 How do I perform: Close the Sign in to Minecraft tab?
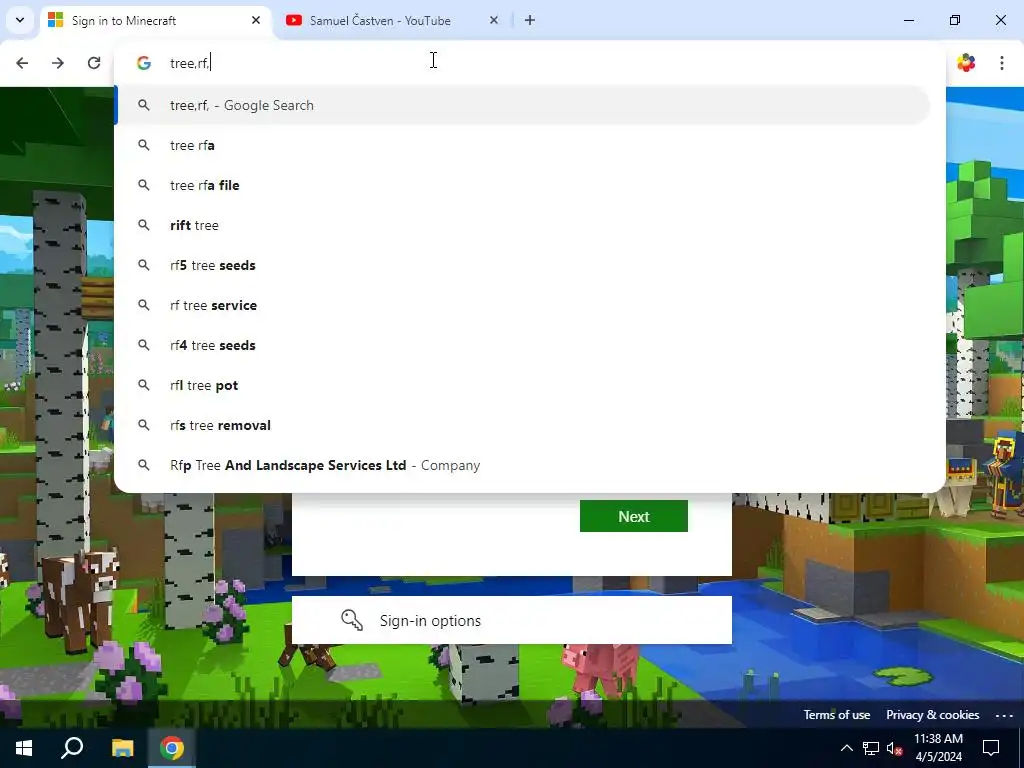(x=256, y=20)
